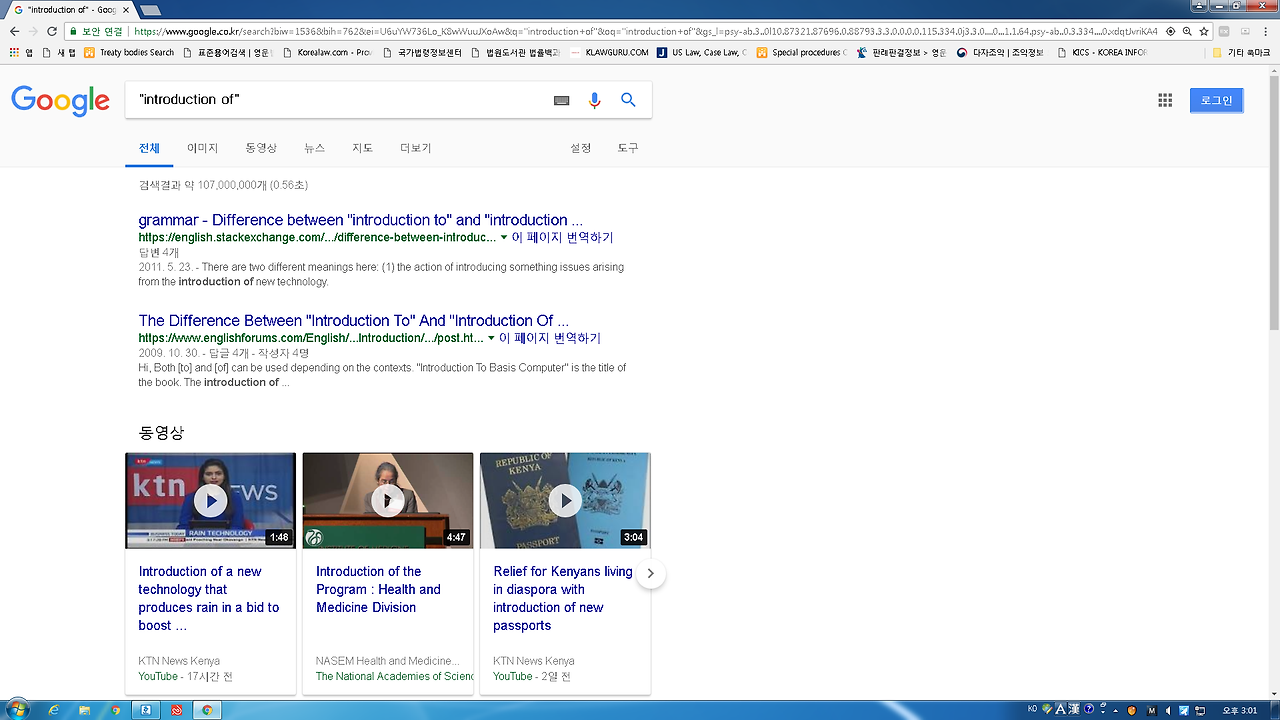Switch to the 뉴스 (News) tab

(315, 148)
